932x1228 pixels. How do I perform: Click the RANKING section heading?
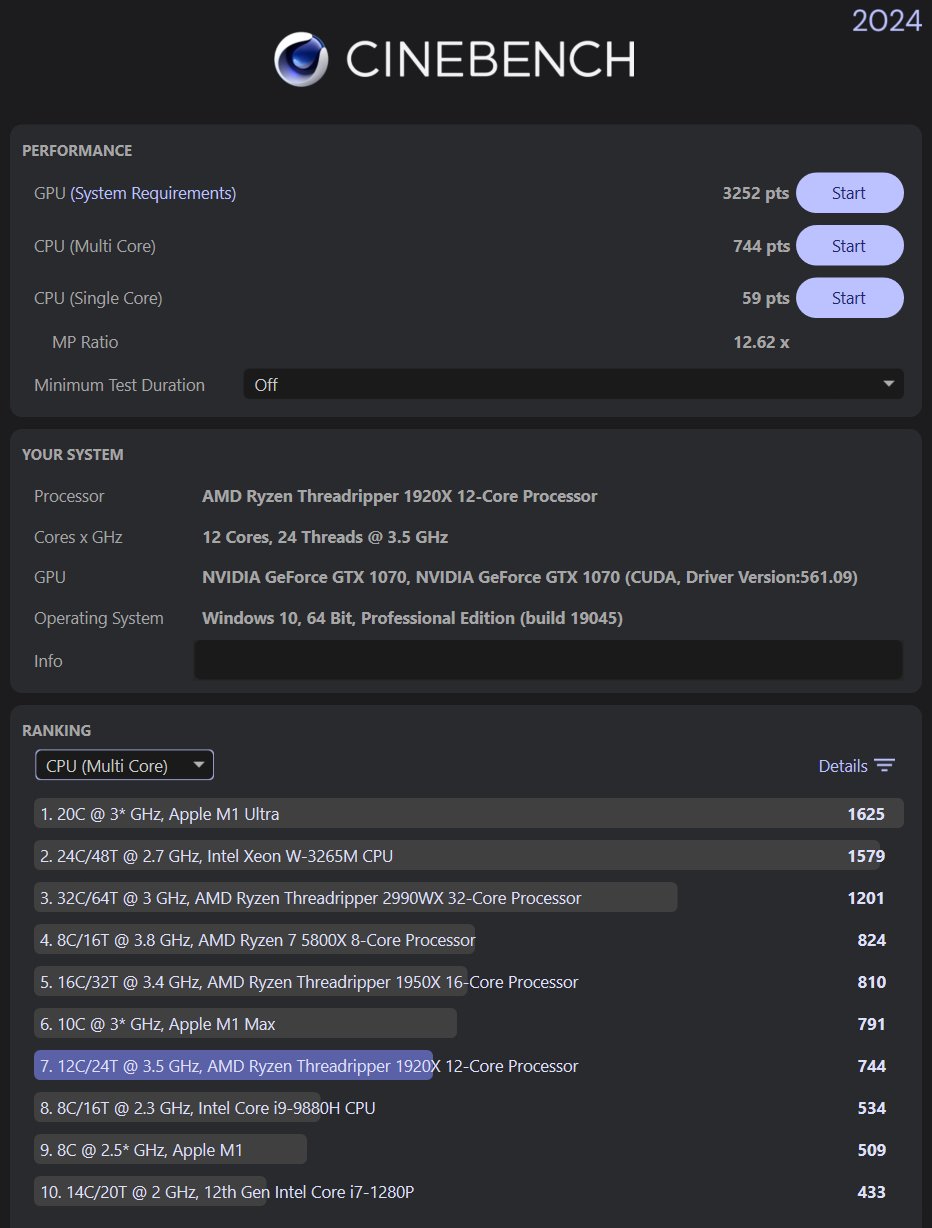56,731
